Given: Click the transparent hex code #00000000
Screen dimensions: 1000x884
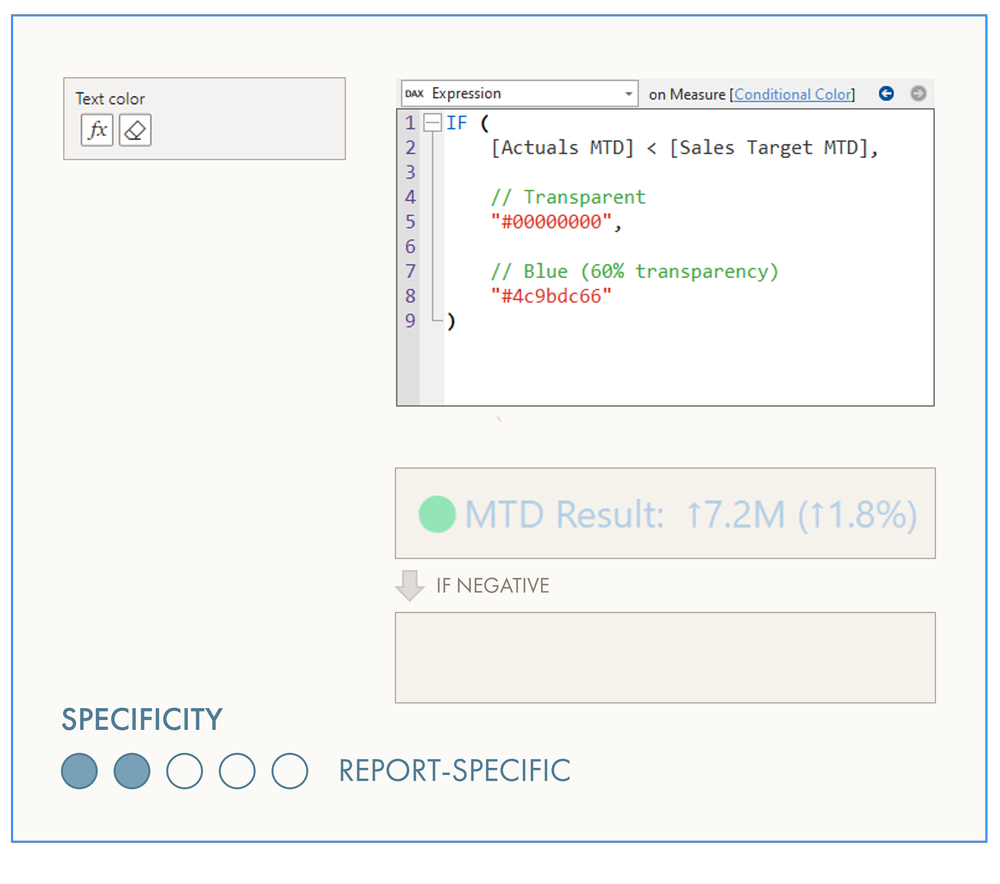Looking at the screenshot, I should point(548,221).
